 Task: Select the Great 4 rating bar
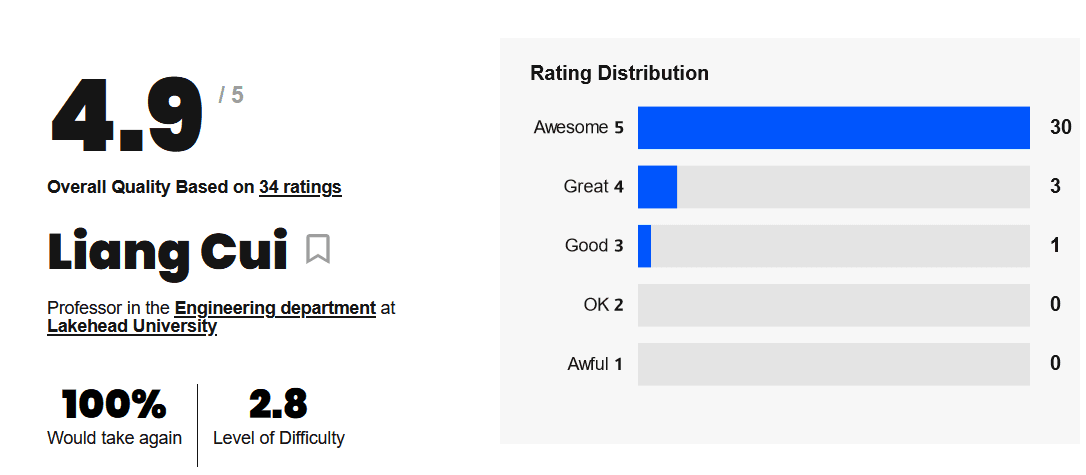(x=833, y=187)
